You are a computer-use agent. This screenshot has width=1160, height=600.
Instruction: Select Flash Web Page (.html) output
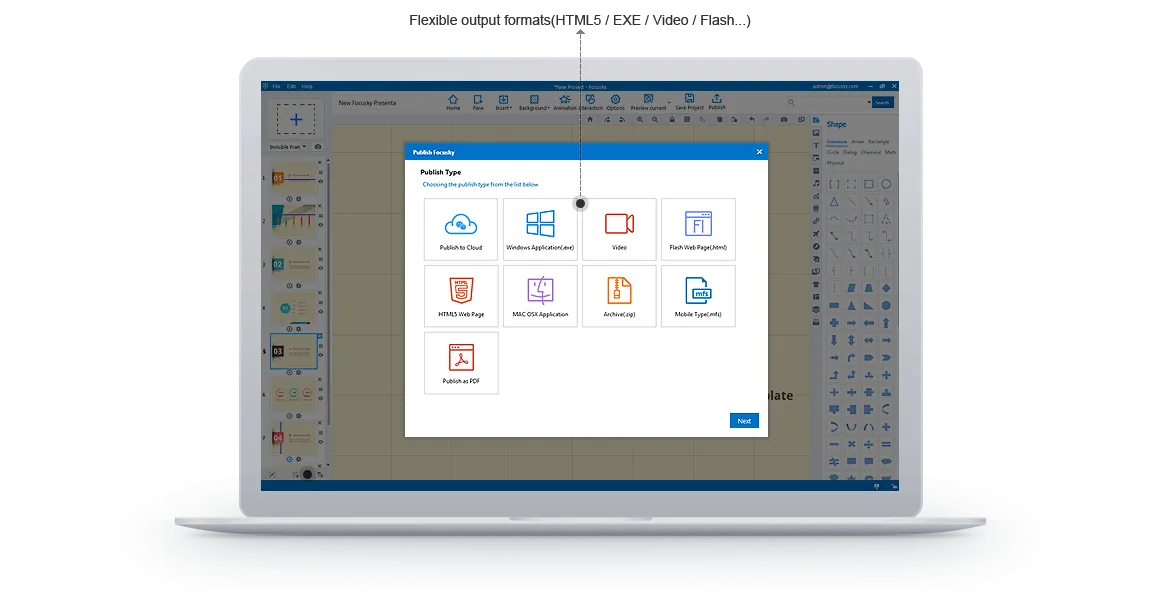coord(698,229)
